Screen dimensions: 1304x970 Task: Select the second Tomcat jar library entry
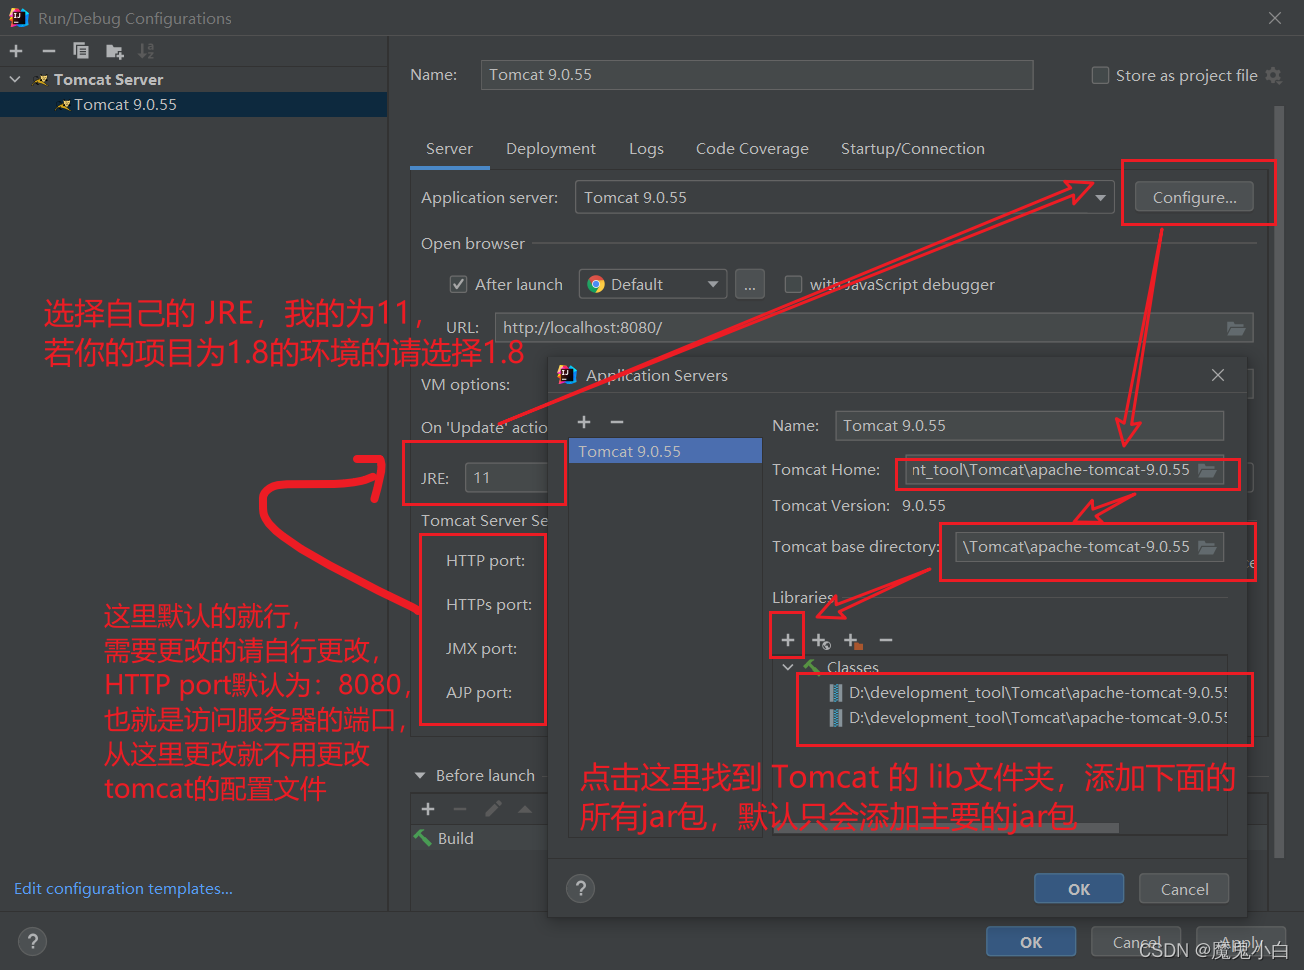click(1028, 718)
